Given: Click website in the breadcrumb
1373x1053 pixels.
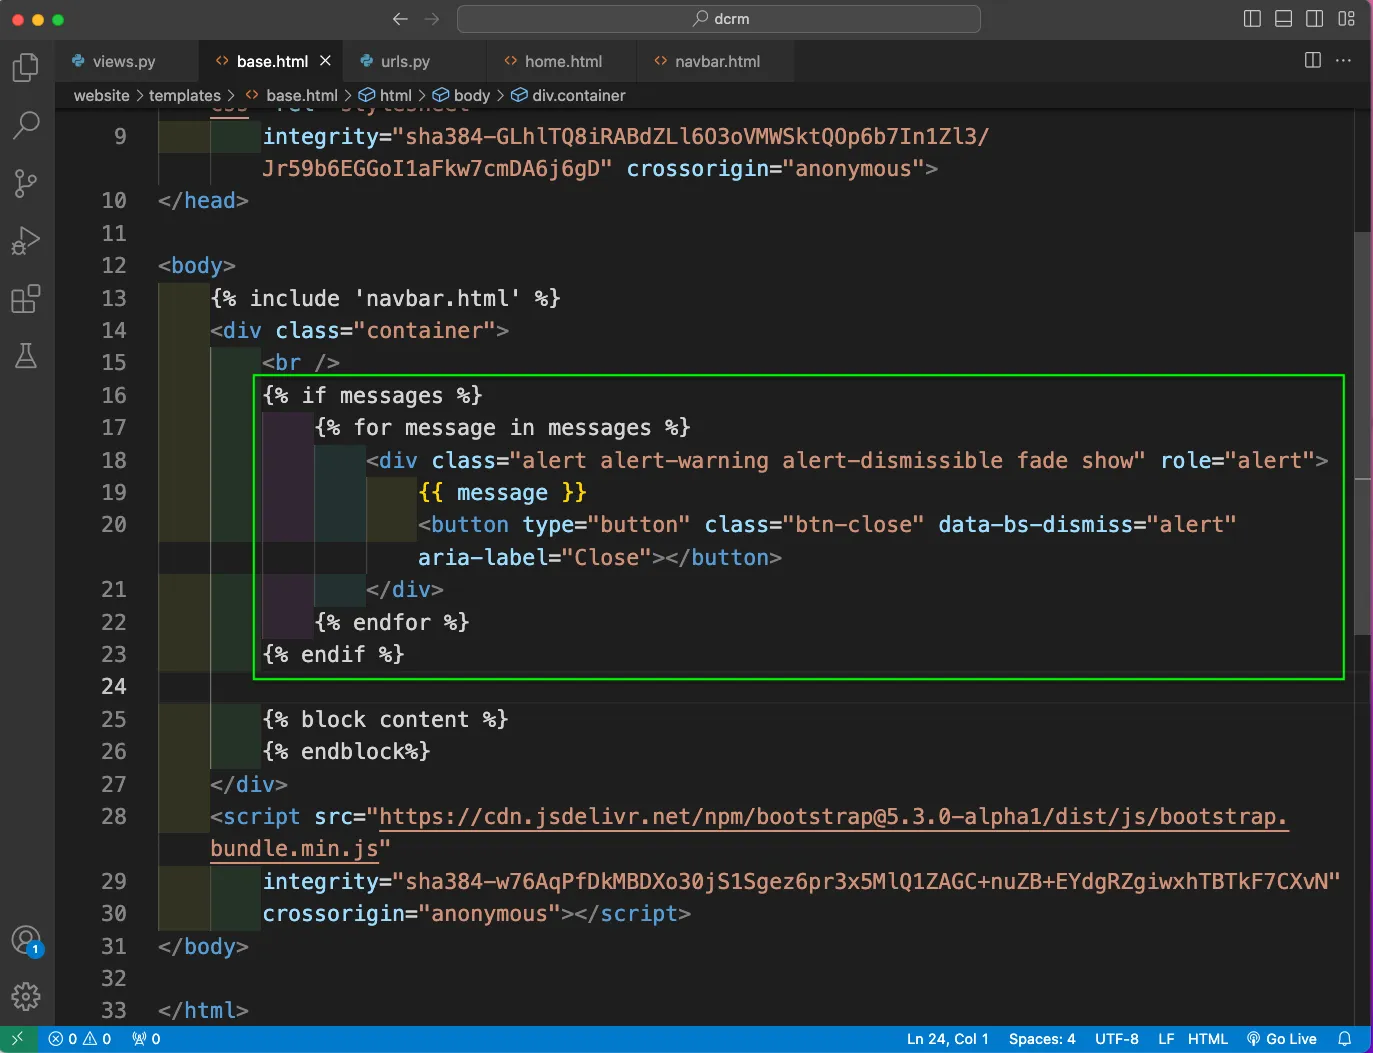Looking at the screenshot, I should (102, 96).
